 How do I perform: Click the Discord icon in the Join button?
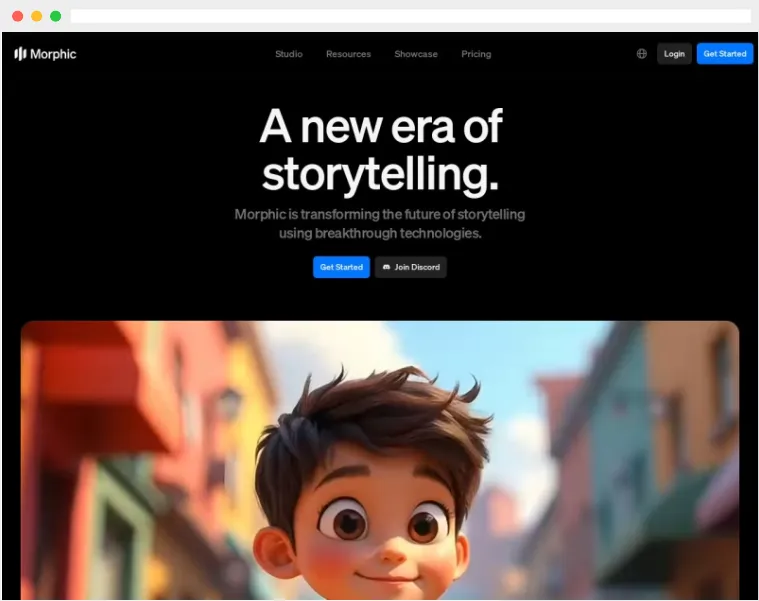pyautogui.click(x=386, y=267)
